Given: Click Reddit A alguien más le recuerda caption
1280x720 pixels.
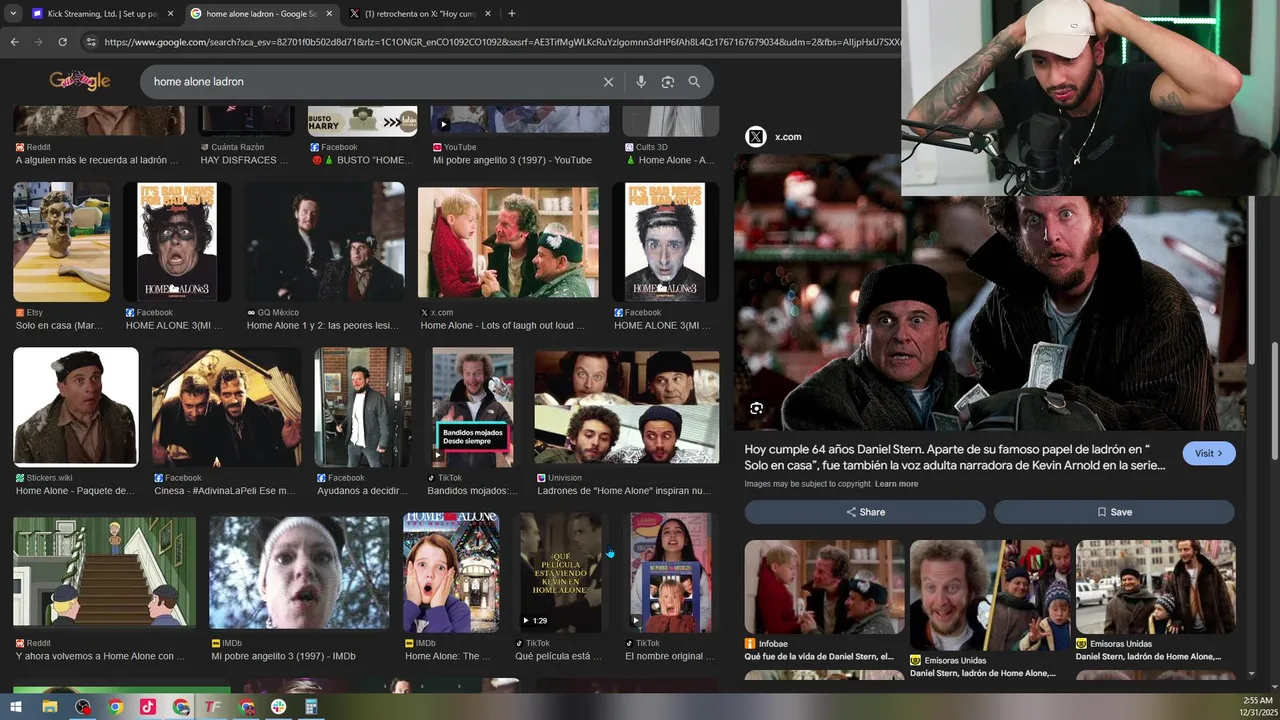Looking at the screenshot, I should tap(97, 160).
